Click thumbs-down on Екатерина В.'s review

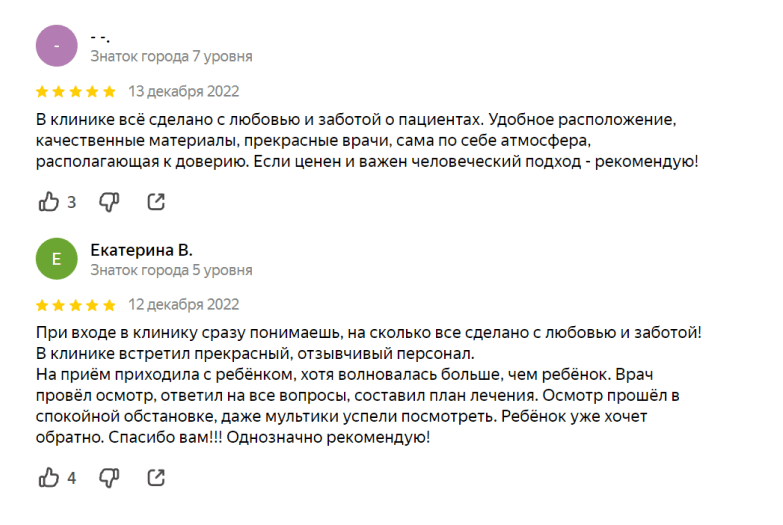(x=109, y=478)
